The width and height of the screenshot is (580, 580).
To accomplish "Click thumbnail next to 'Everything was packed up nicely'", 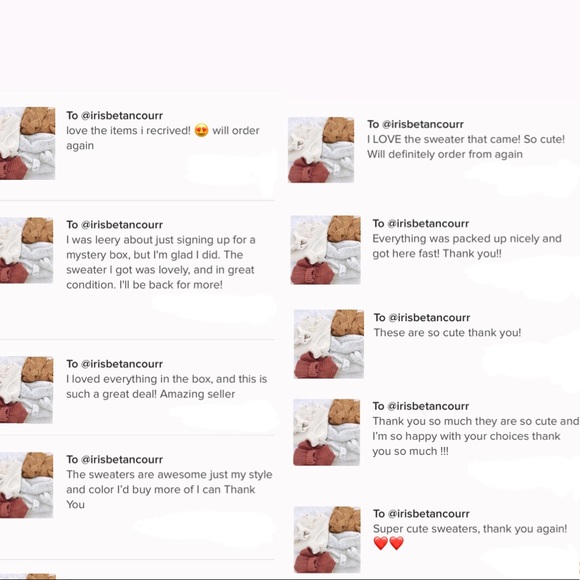I will tap(326, 250).
